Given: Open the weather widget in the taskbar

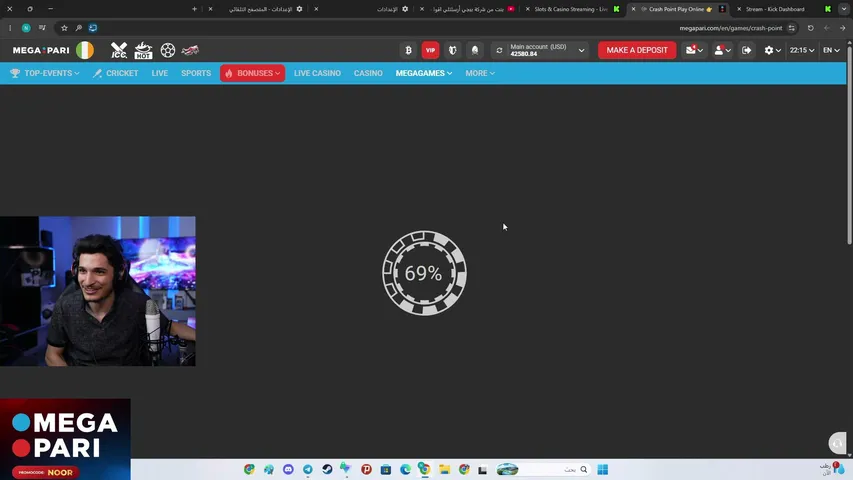Looking at the screenshot, I should [833, 469].
